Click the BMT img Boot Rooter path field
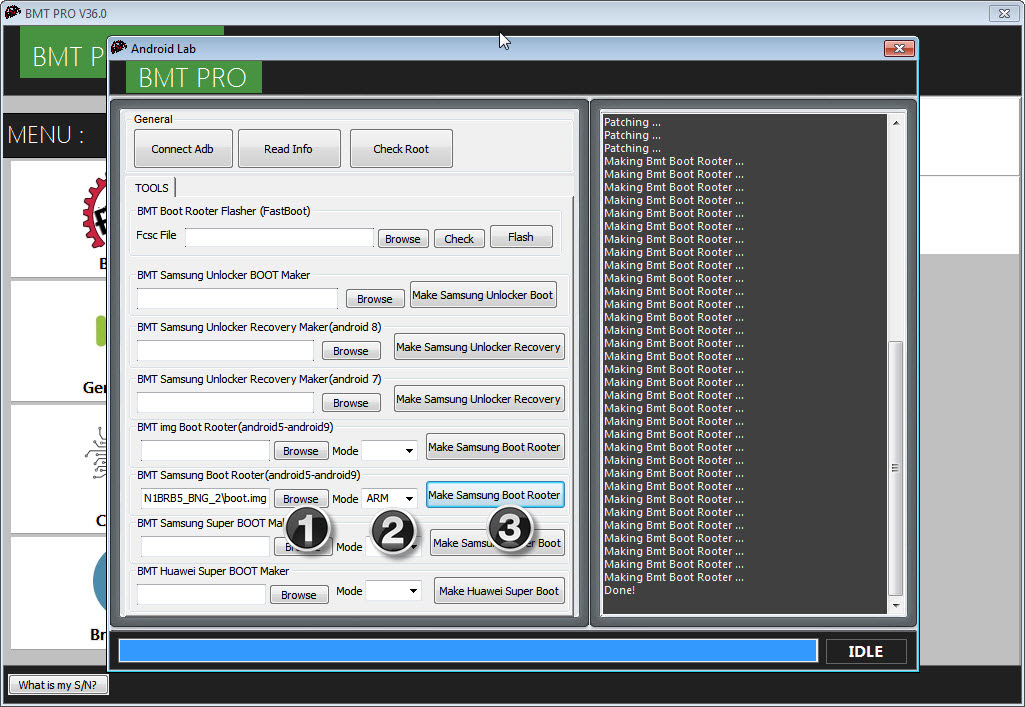 pos(205,450)
